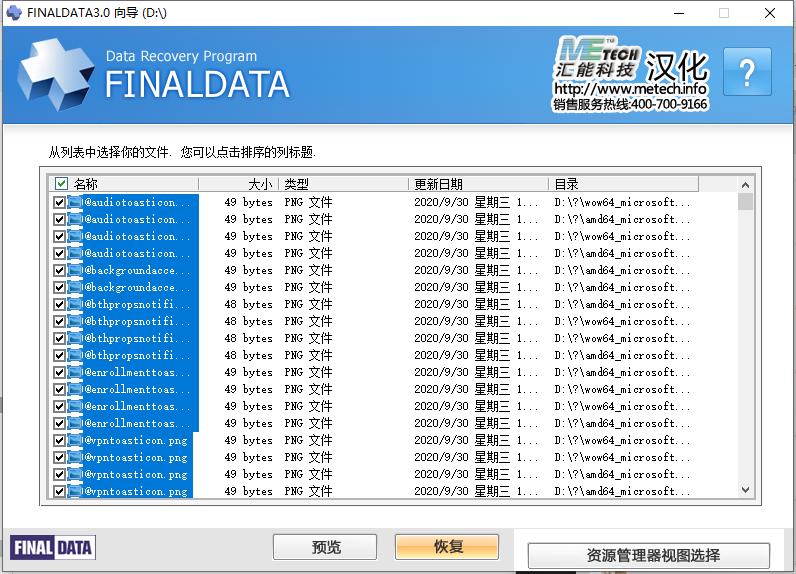The width and height of the screenshot is (796, 574).
Task: Open 资源管理器视图选择 button
Action: point(649,555)
